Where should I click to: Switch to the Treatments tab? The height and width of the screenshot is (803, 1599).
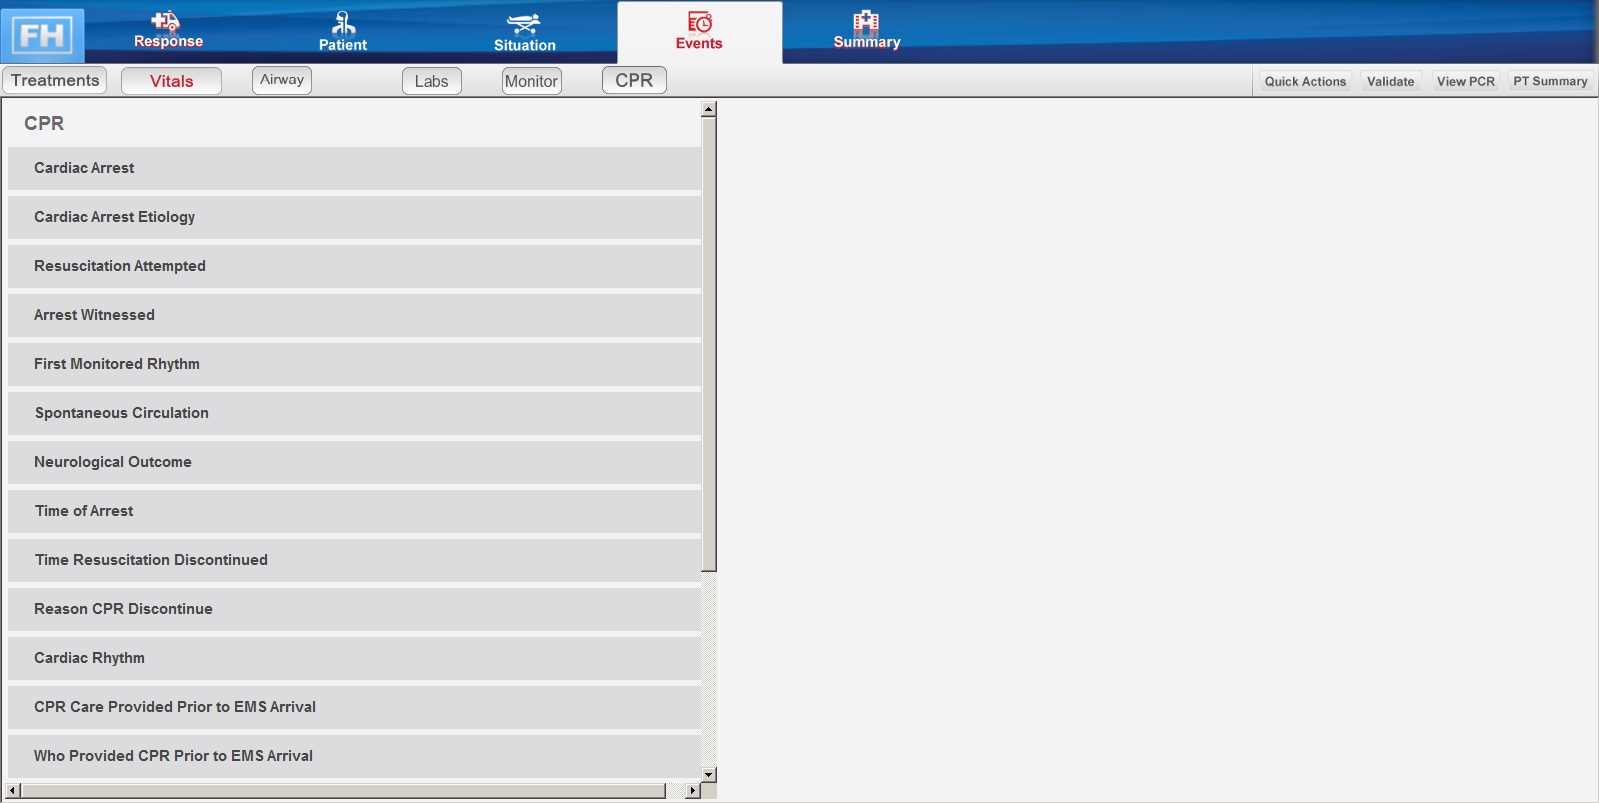point(55,80)
